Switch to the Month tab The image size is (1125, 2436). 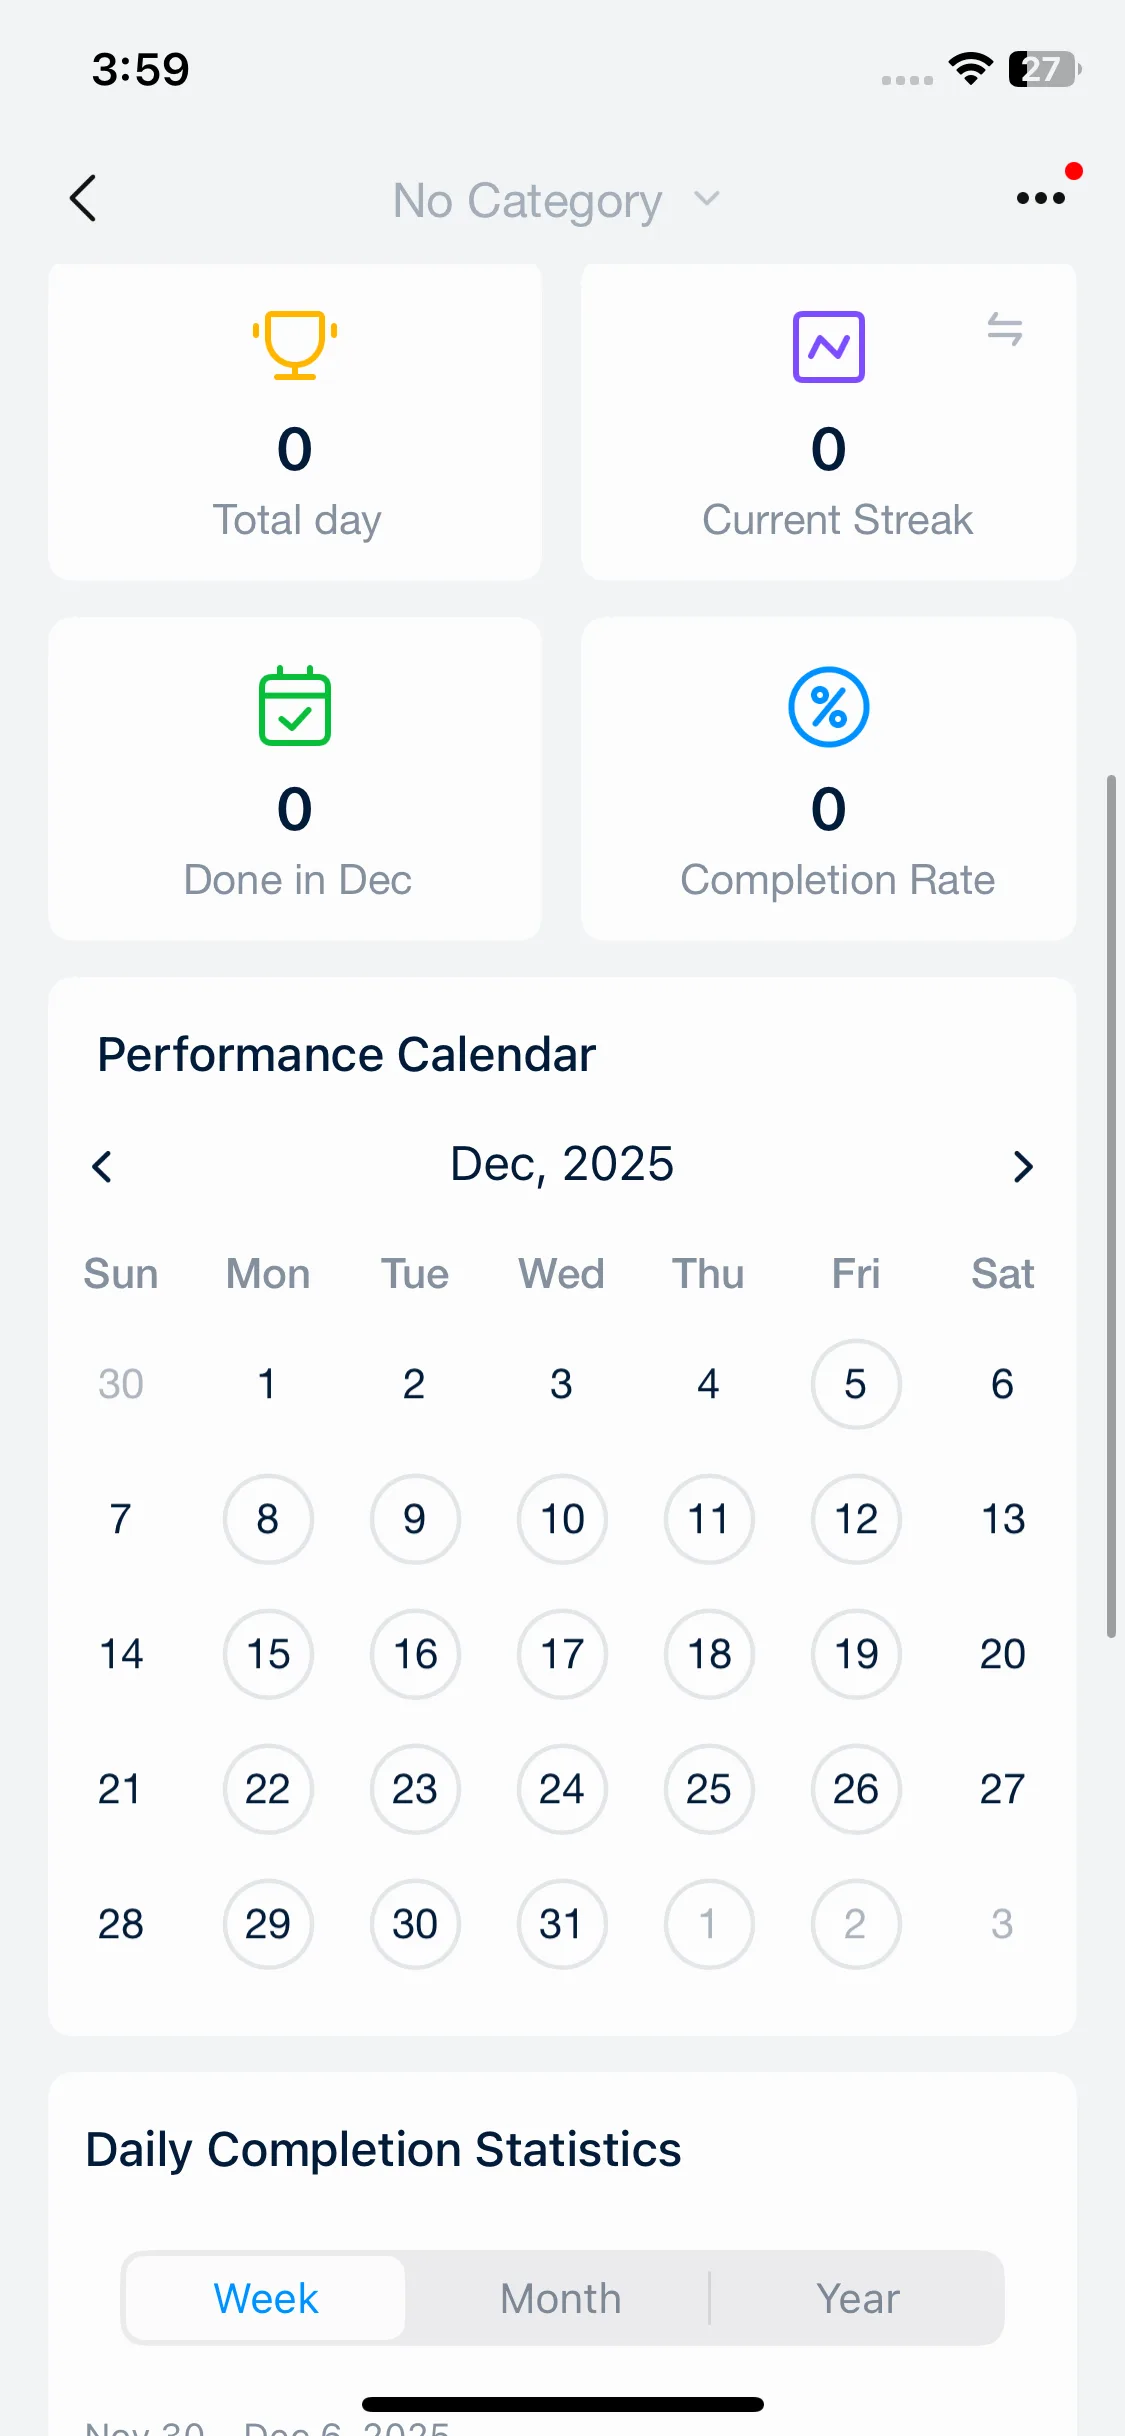pyautogui.click(x=560, y=2298)
